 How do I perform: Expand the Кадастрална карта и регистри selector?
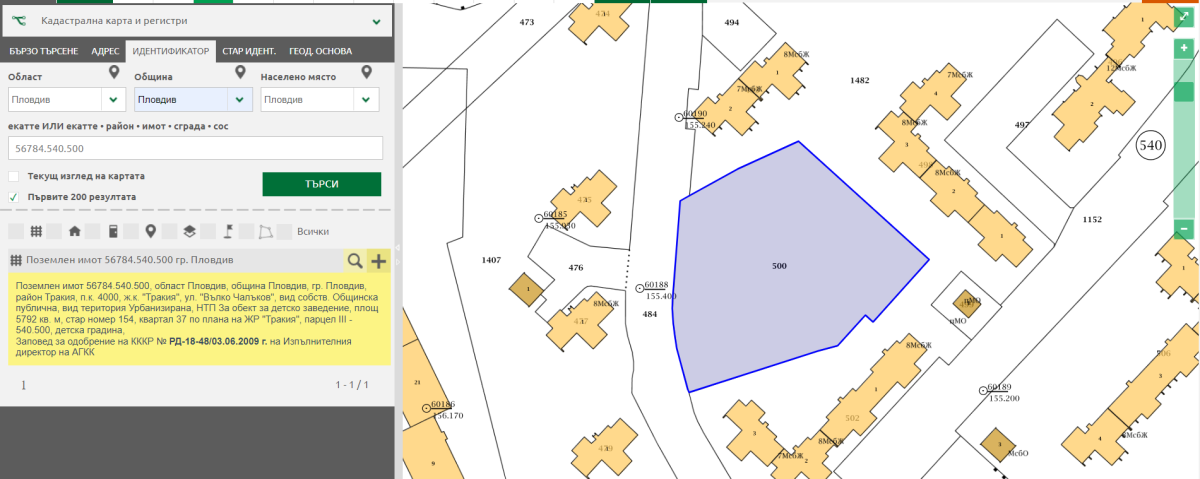click(x=376, y=20)
